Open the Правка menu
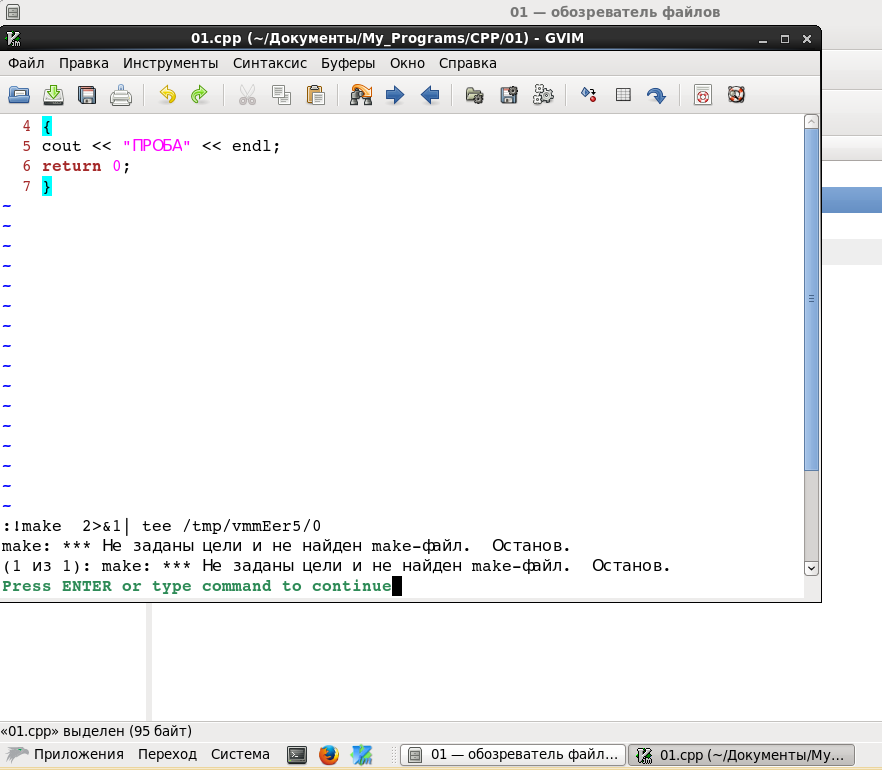Image resolution: width=882 pixels, height=770 pixels. (84, 63)
